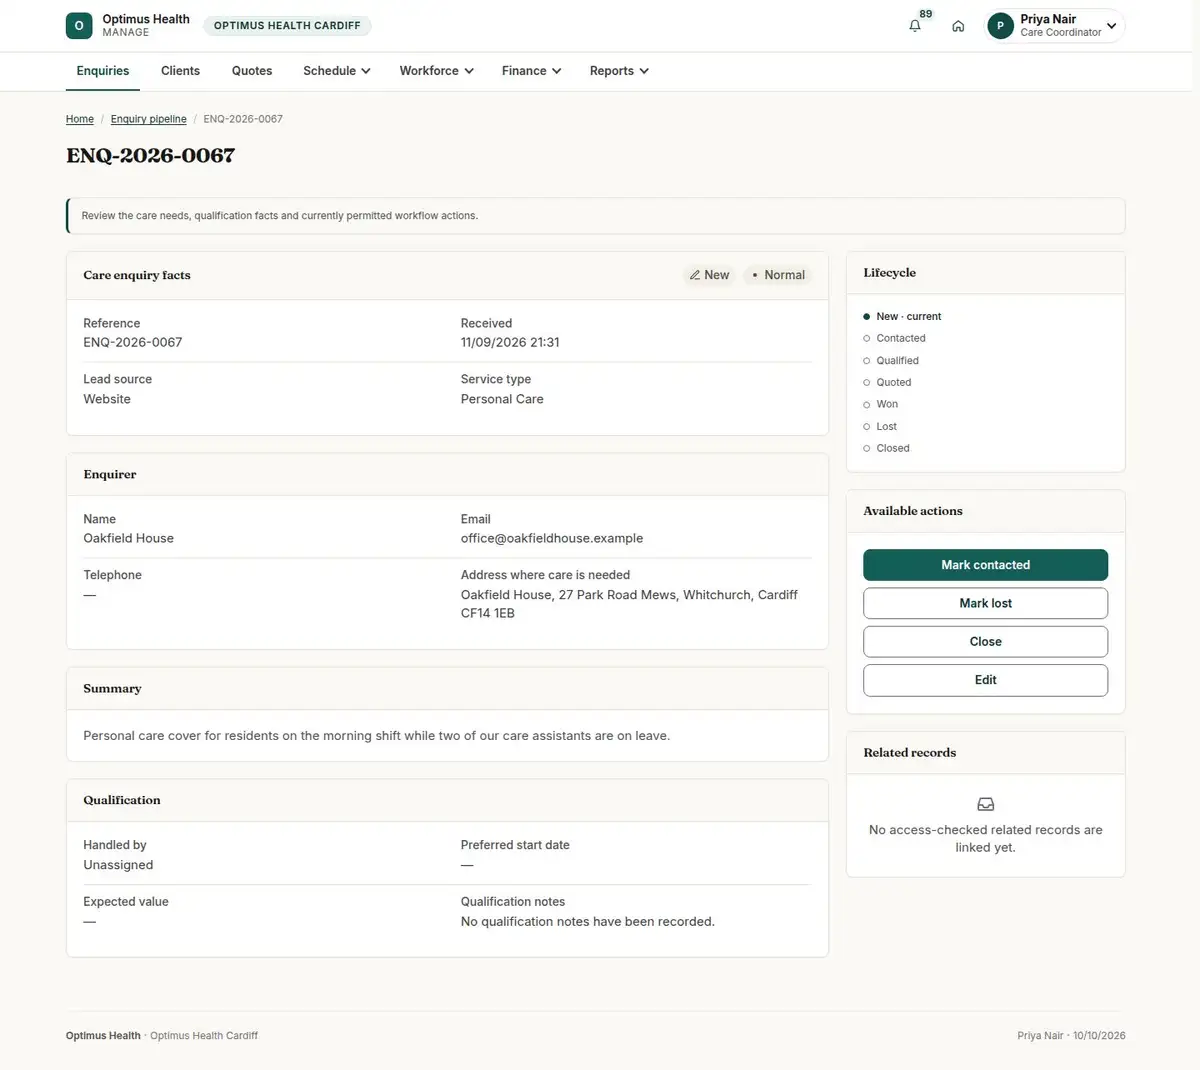This screenshot has height=1070, width=1200.
Task: Click the Mark contacted button
Action: [986, 565]
